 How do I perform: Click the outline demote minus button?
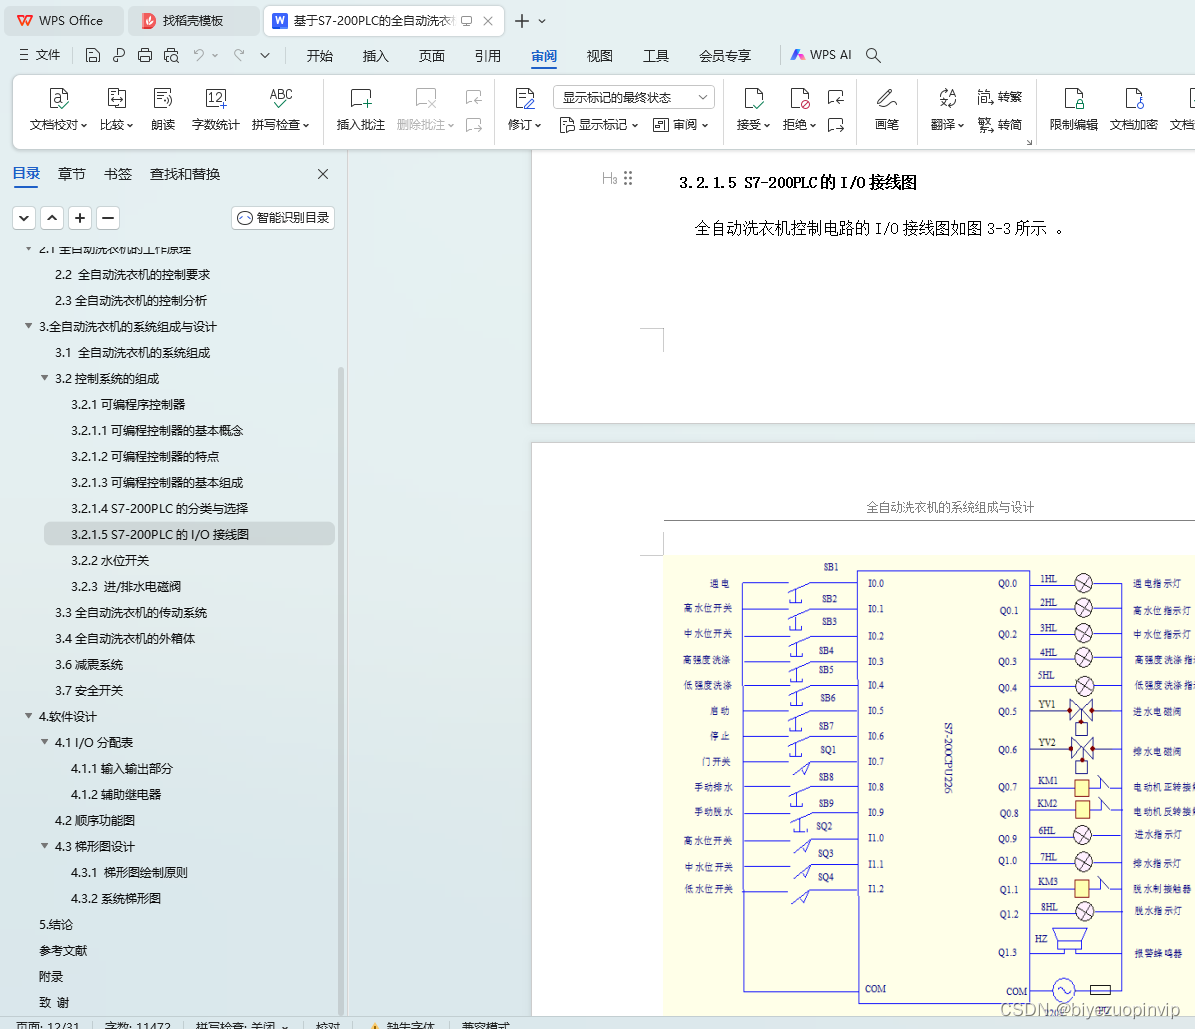108,217
